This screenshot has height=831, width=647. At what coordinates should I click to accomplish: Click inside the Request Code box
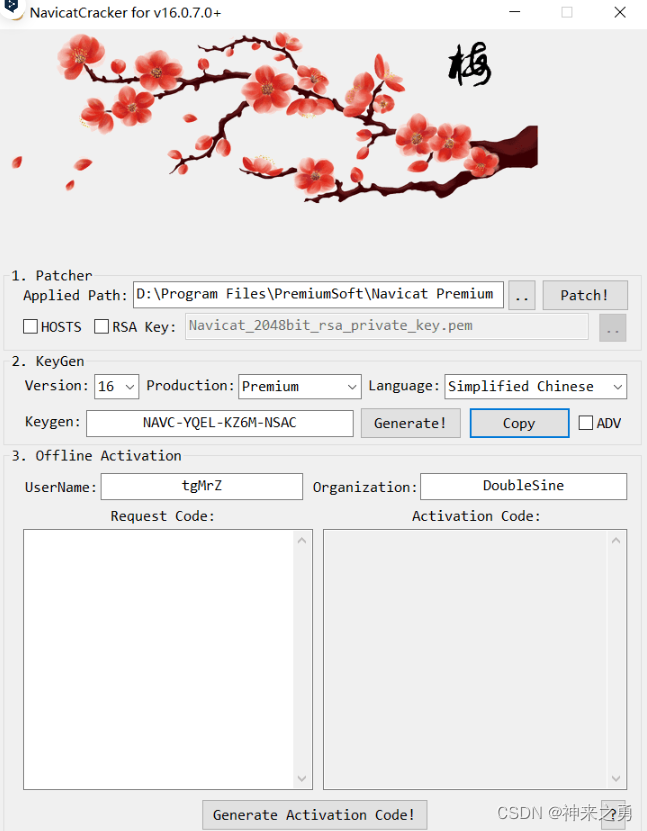coord(159,659)
